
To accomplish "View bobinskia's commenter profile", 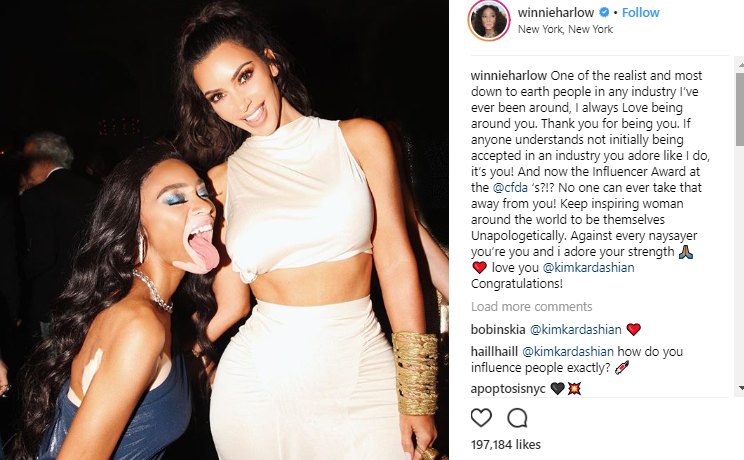I will pyautogui.click(x=498, y=329).
